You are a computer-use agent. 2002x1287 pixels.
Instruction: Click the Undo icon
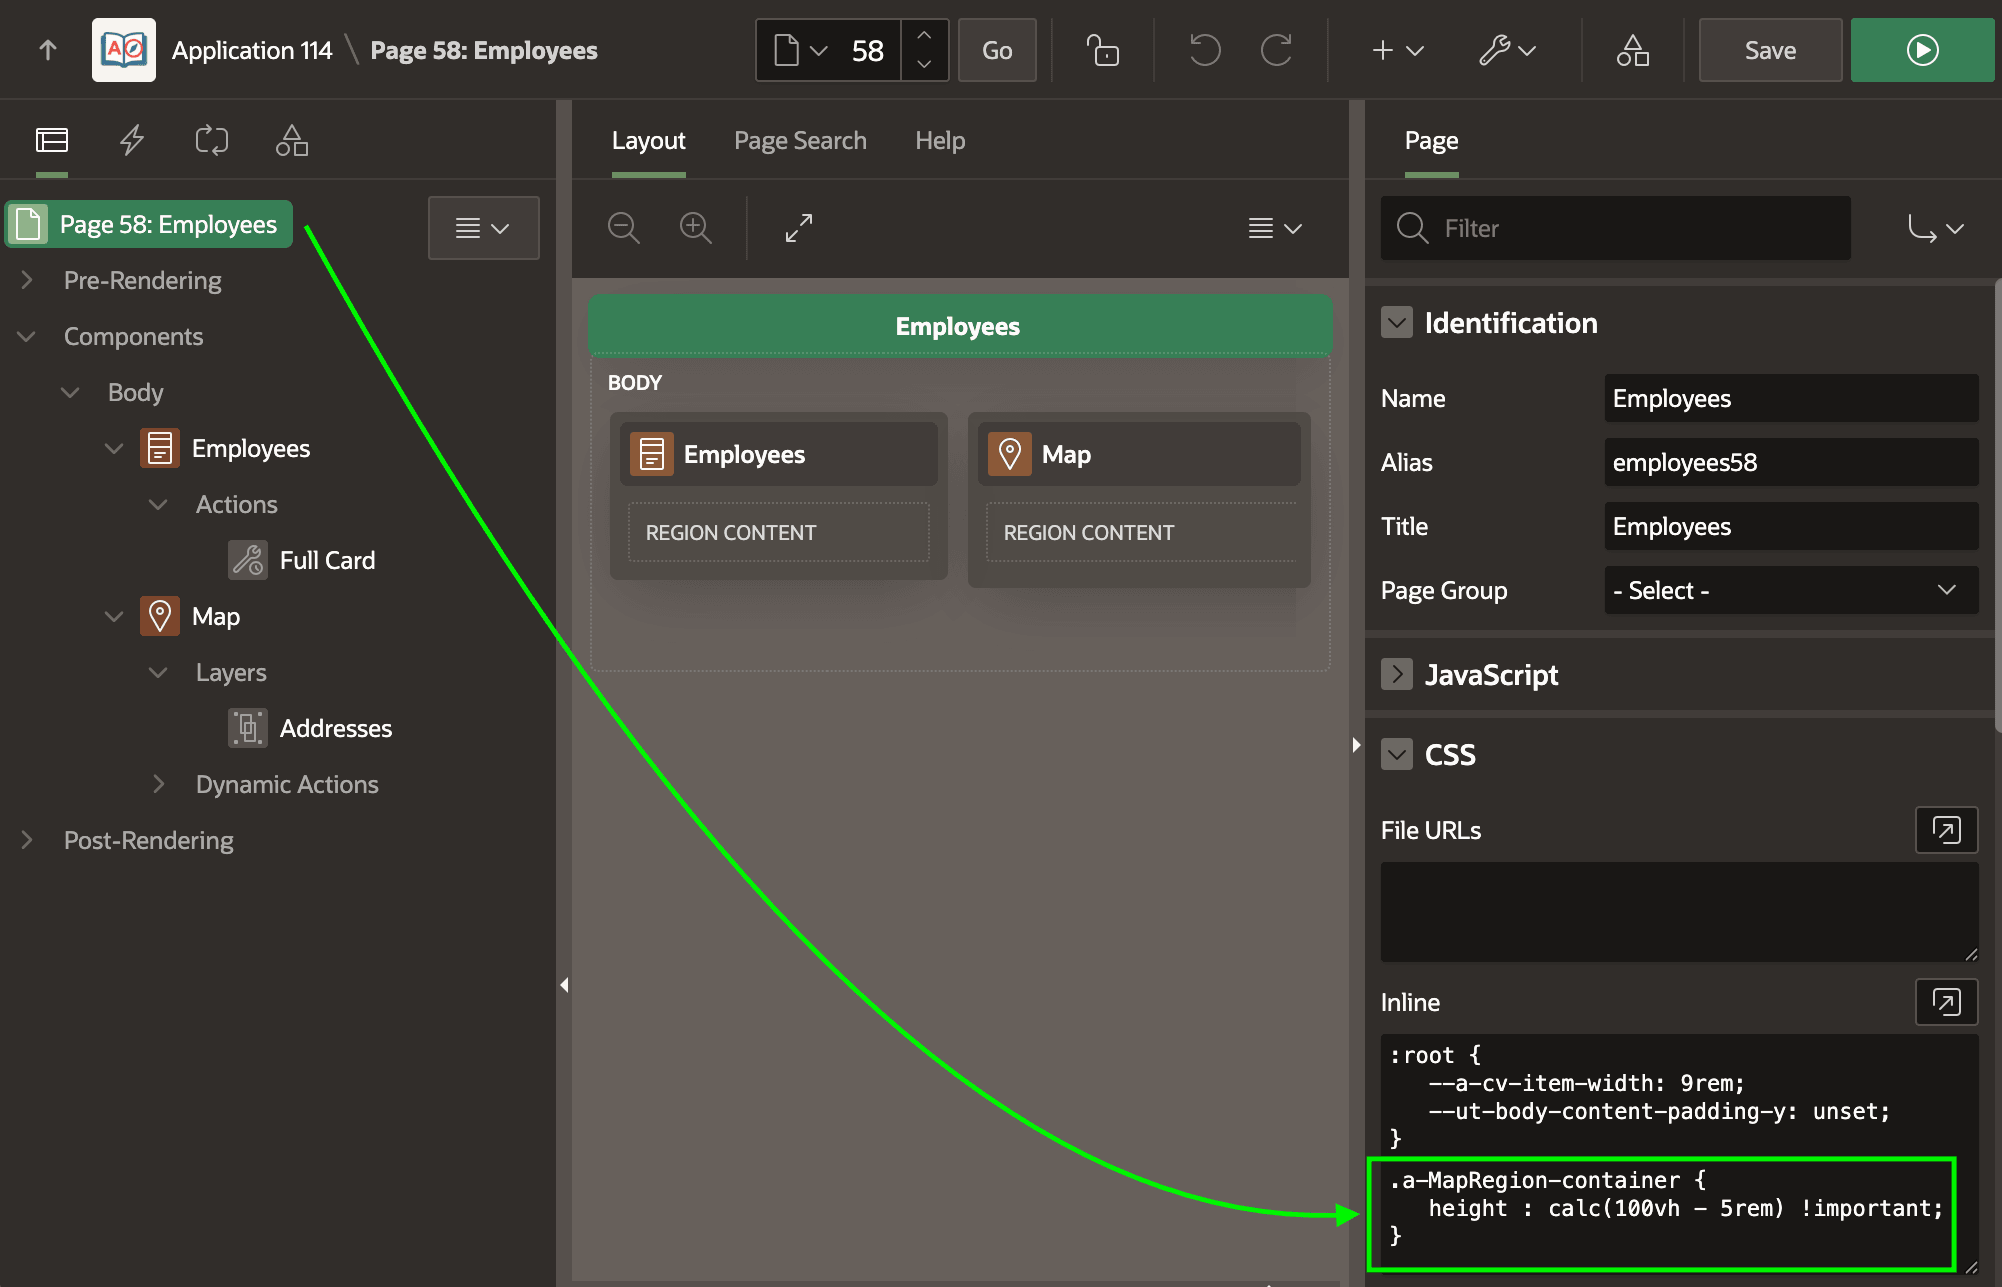pyautogui.click(x=1204, y=50)
